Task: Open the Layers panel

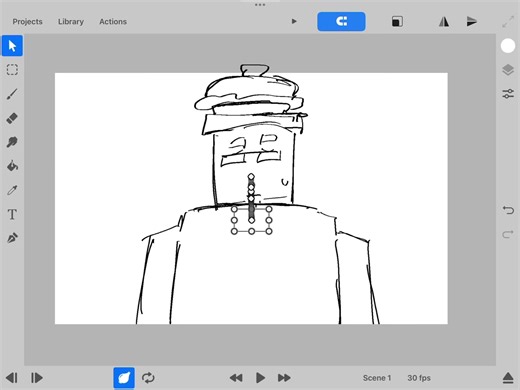Action: (x=508, y=70)
